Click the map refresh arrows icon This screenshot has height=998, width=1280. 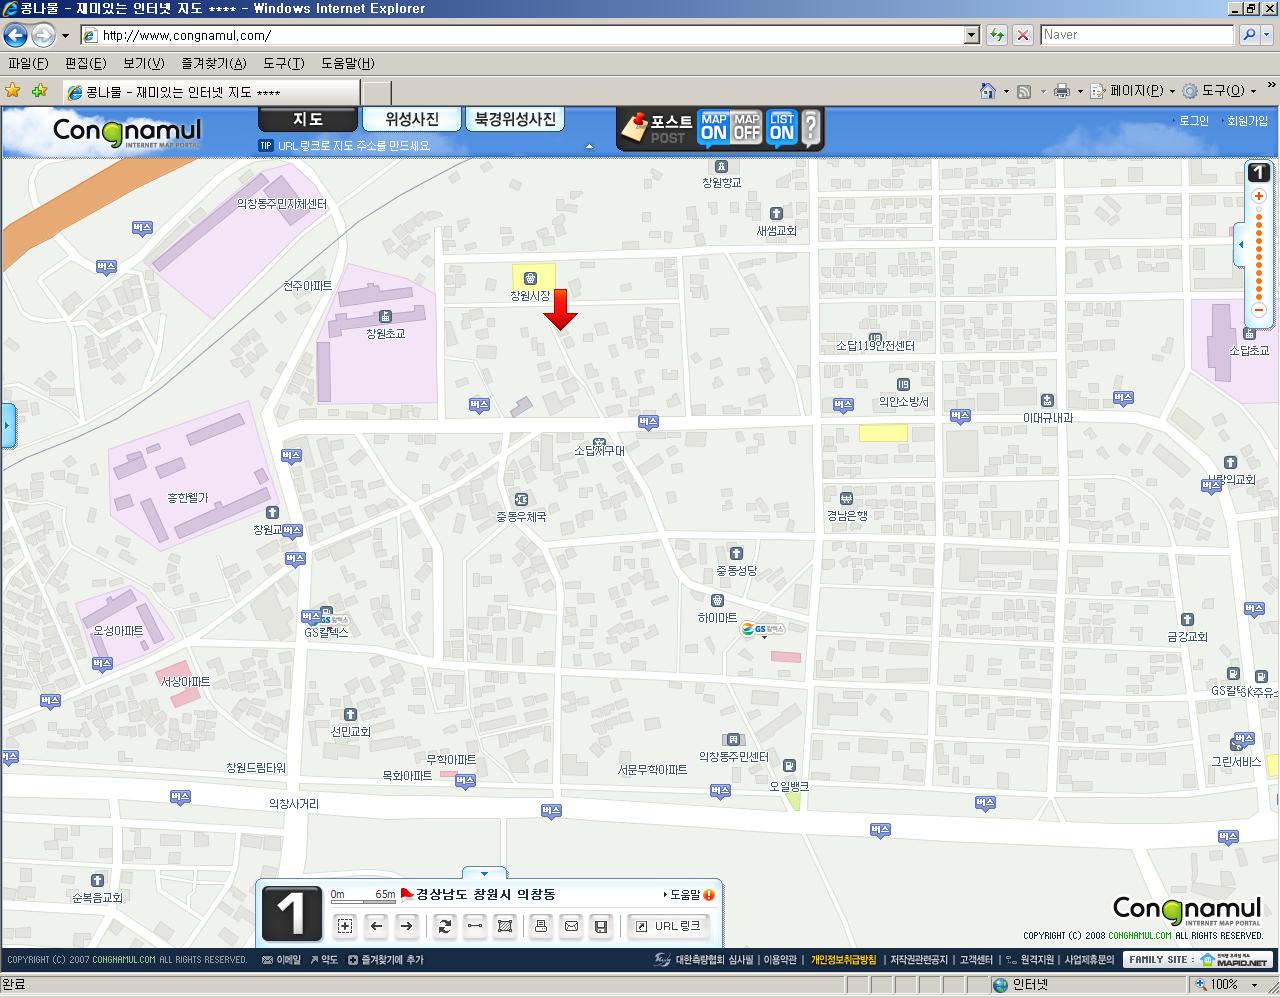(x=445, y=926)
